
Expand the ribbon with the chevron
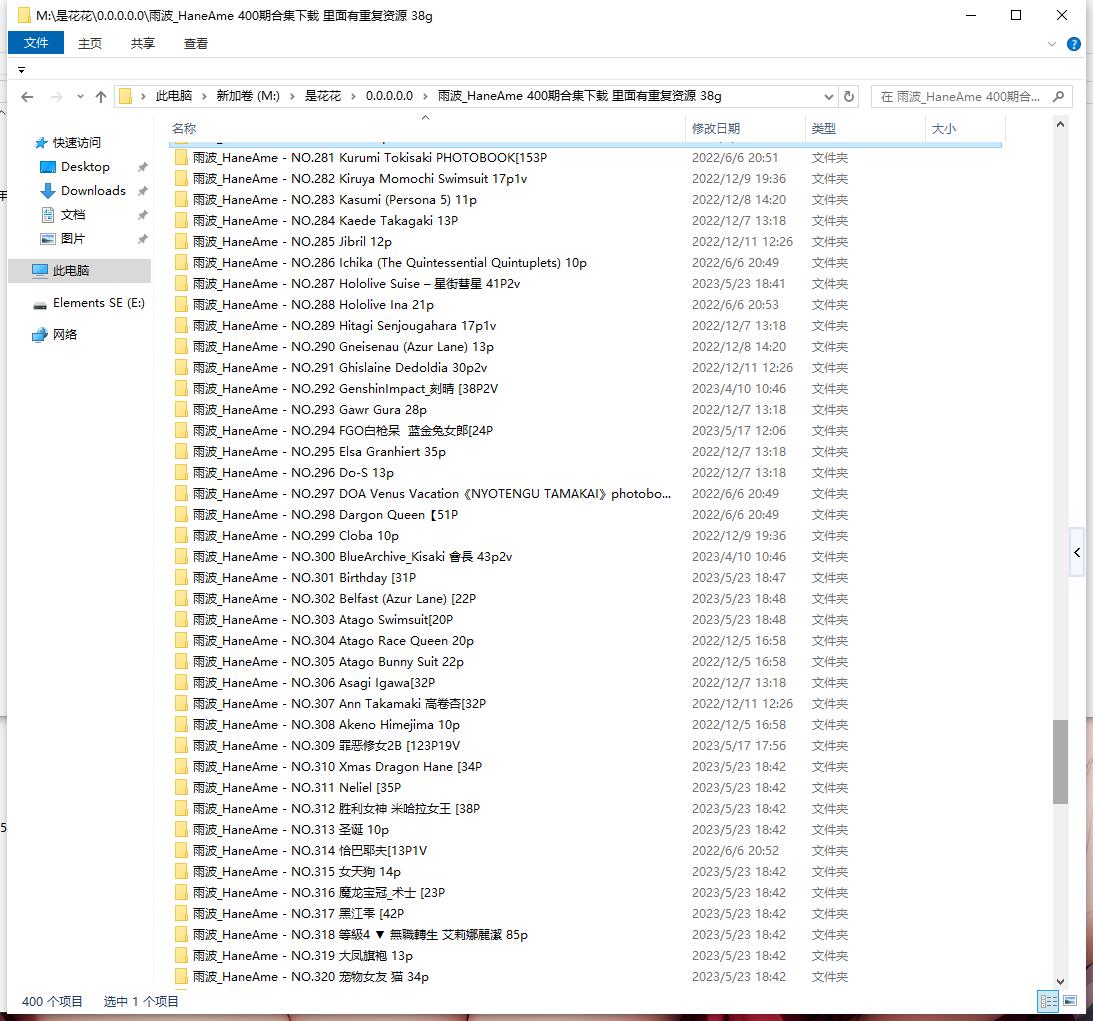(x=1051, y=44)
